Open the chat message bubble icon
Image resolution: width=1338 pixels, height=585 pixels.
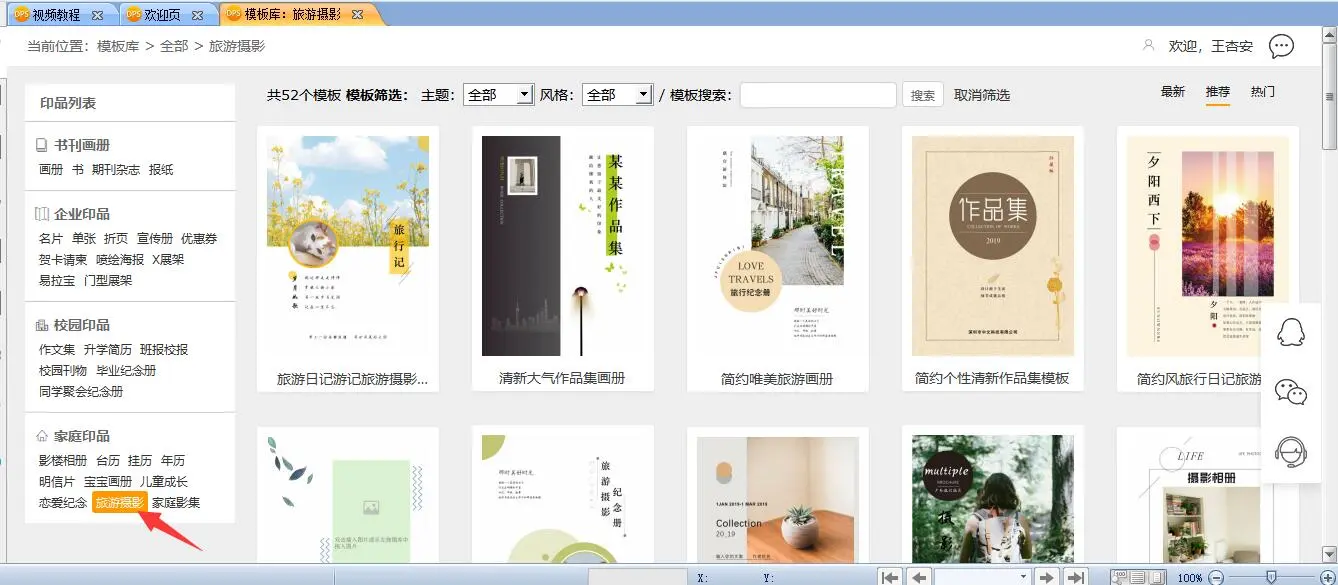coord(1281,46)
